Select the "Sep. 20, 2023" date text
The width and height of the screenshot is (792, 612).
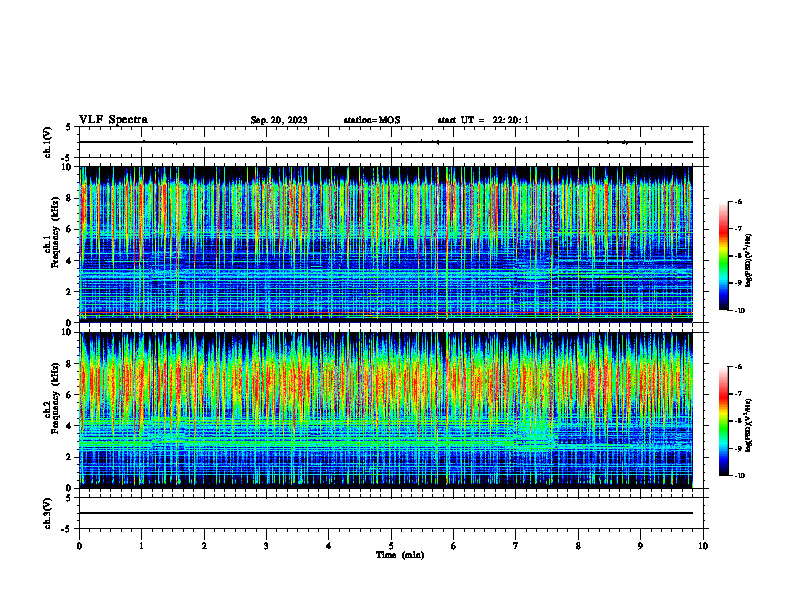coord(279,120)
